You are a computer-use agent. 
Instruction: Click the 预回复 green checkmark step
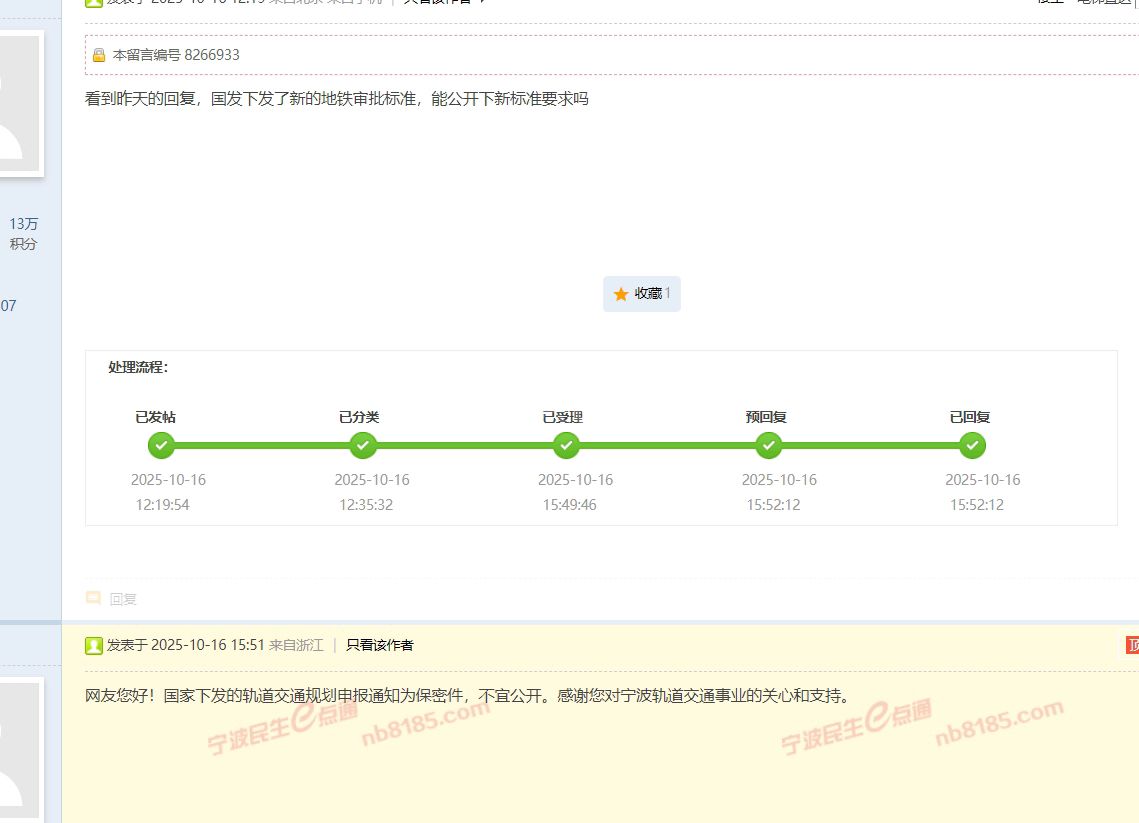(x=769, y=445)
